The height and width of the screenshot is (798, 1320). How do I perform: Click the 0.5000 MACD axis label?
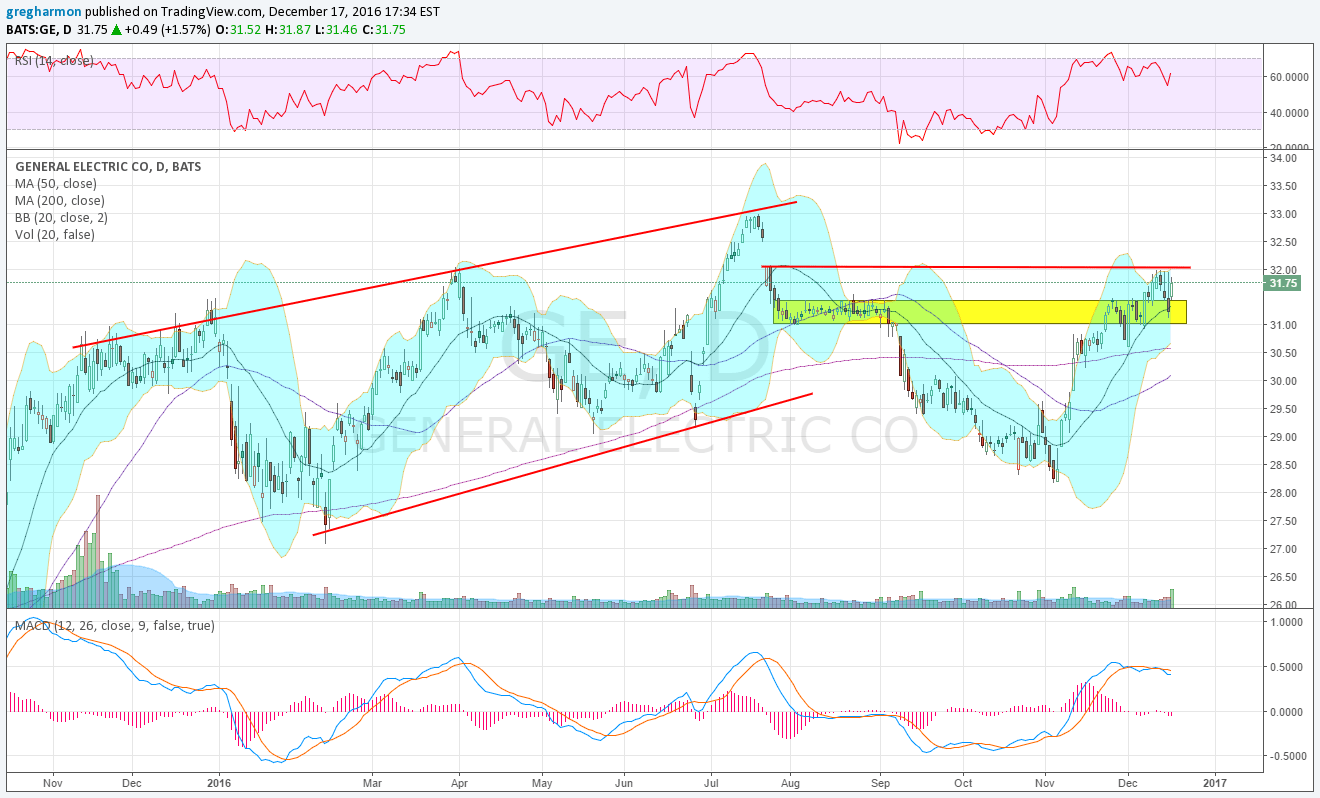pyautogui.click(x=1286, y=667)
